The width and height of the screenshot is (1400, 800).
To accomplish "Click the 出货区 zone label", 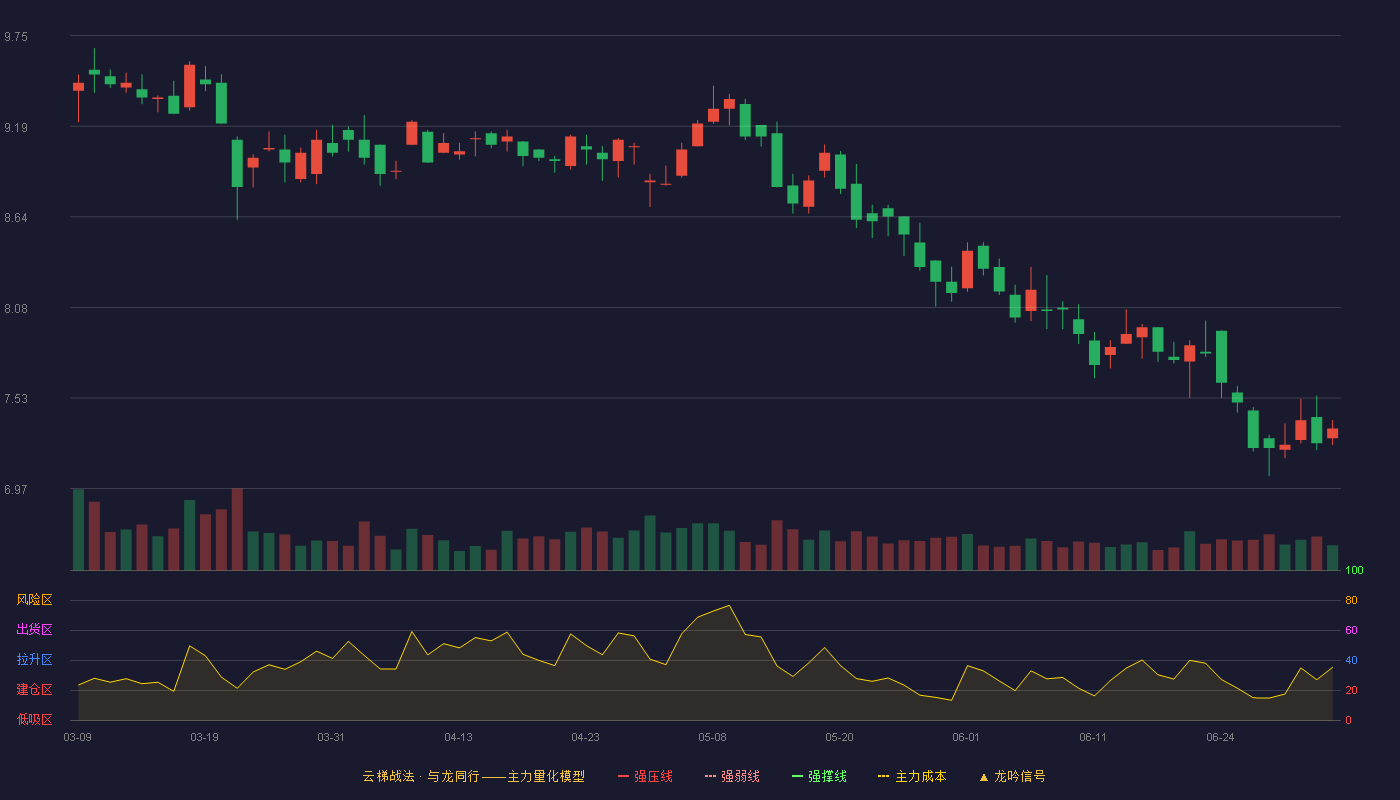I will coord(34,630).
